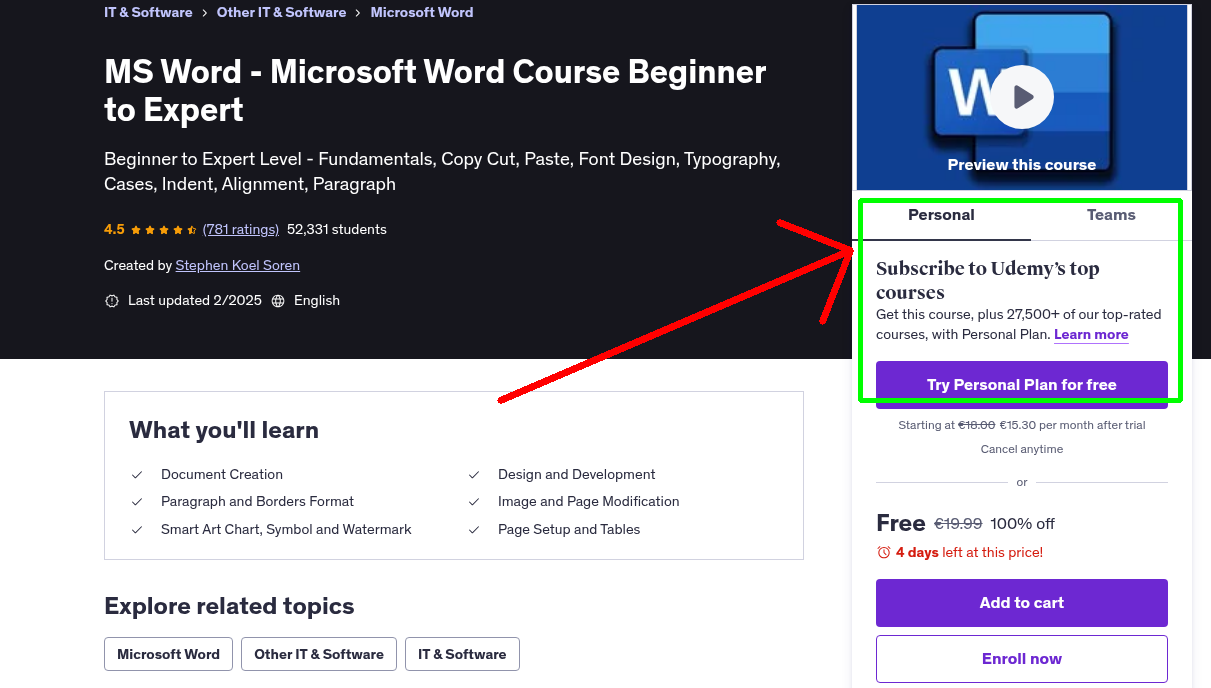Click Design and Development learning item
1211x688 pixels.
pos(577,474)
